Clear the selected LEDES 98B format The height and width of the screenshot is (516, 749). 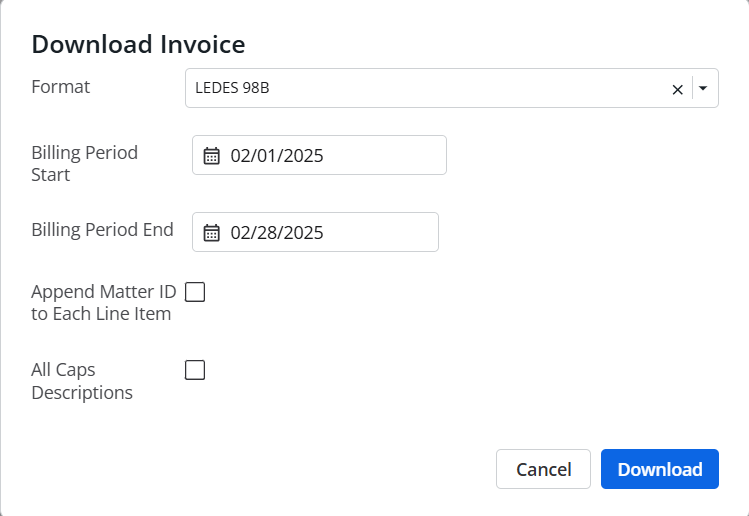click(x=677, y=89)
